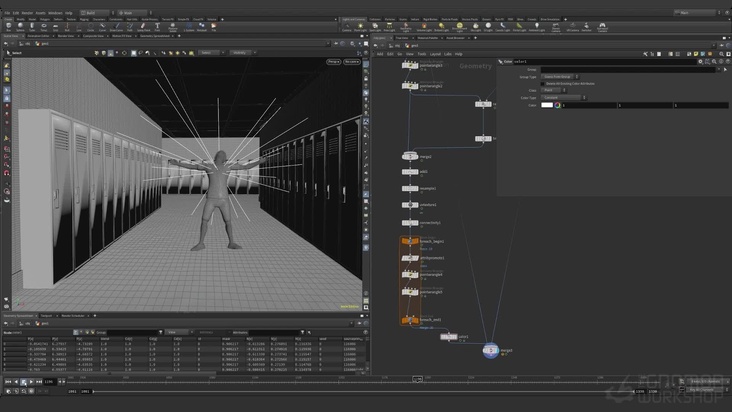Image resolution: width=732 pixels, height=412 pixels.
Task: Create a Grid from the shelf
Action: [x=56, y=27]
